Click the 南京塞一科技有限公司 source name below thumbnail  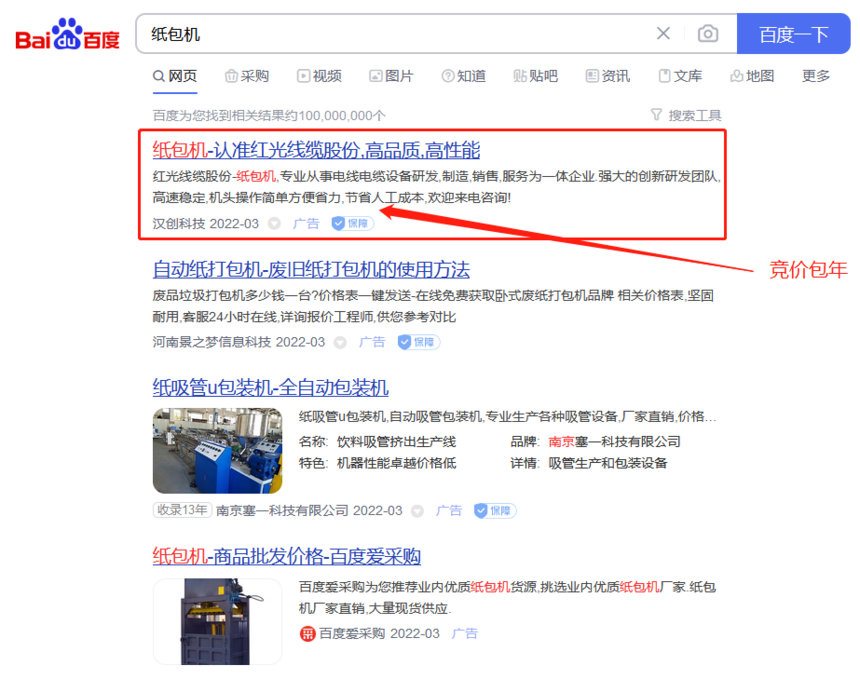pyautogui.click(x=282, y=511)
